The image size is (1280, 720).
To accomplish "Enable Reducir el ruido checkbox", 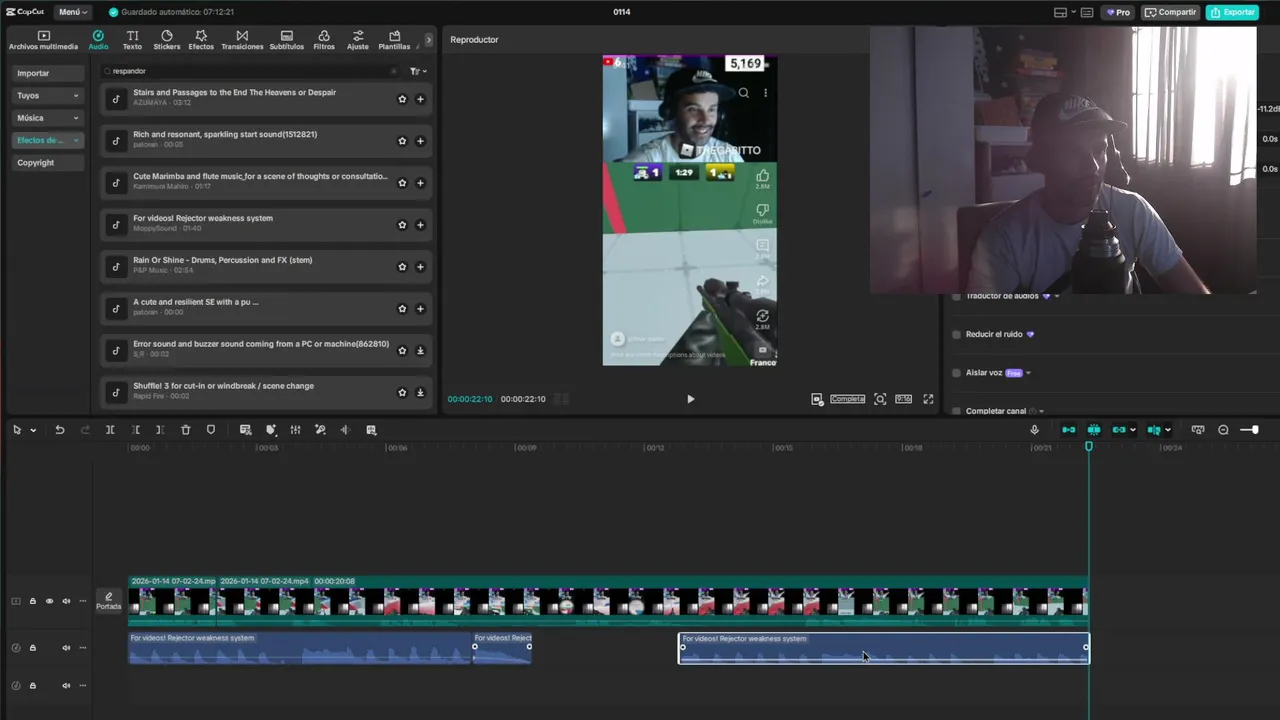I will pyautogui.click(x=956, y=334).
